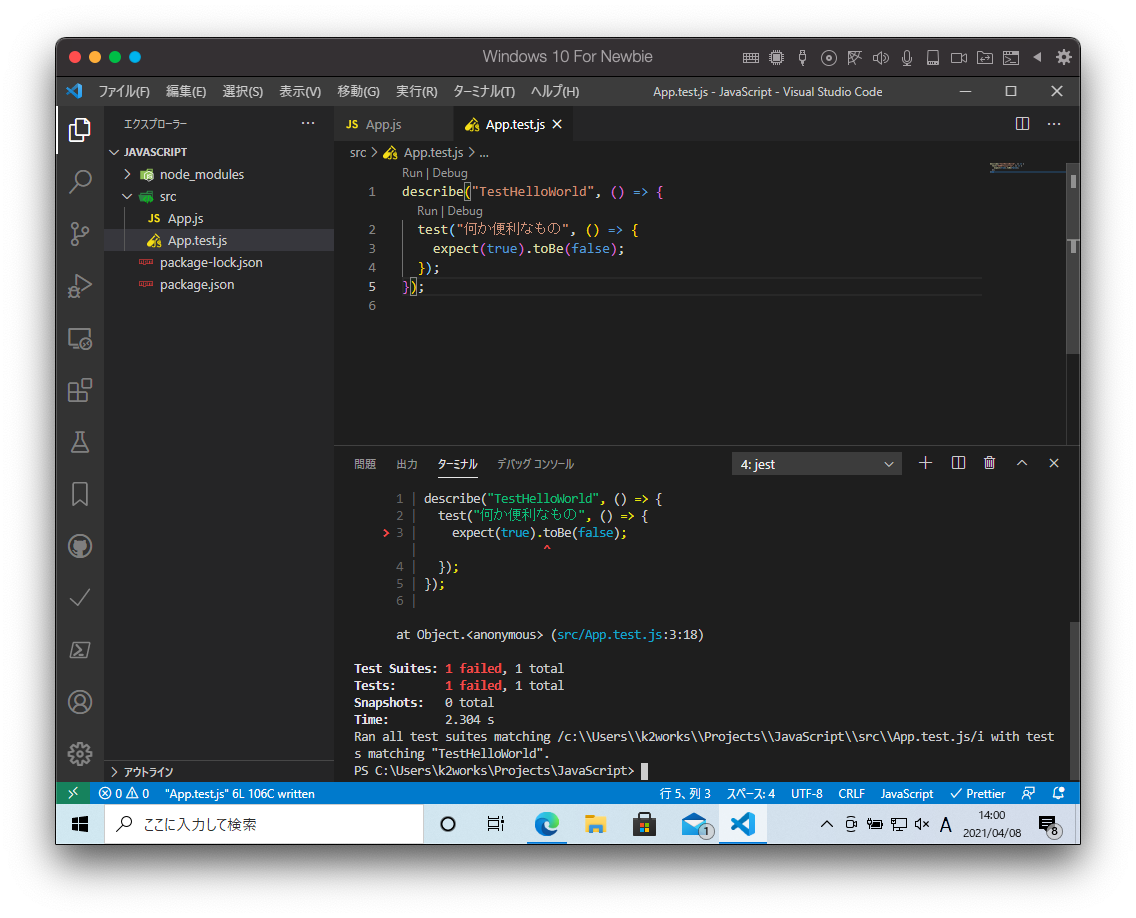Open the ターミナル(T) menu

coord(484,91)
